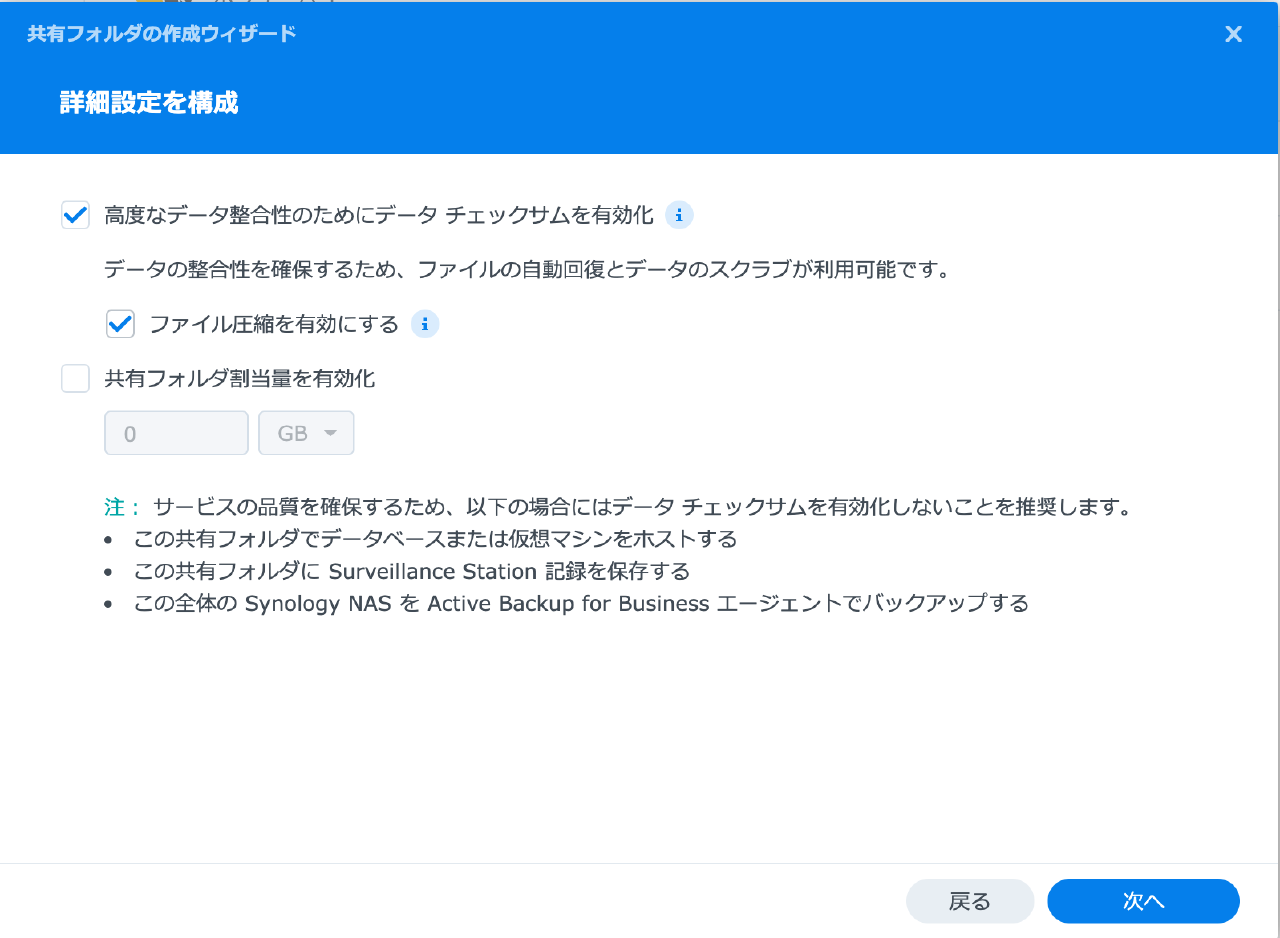1280x938 pixels.
Task: Go back with the 戻る button
Action: (969, 901)
